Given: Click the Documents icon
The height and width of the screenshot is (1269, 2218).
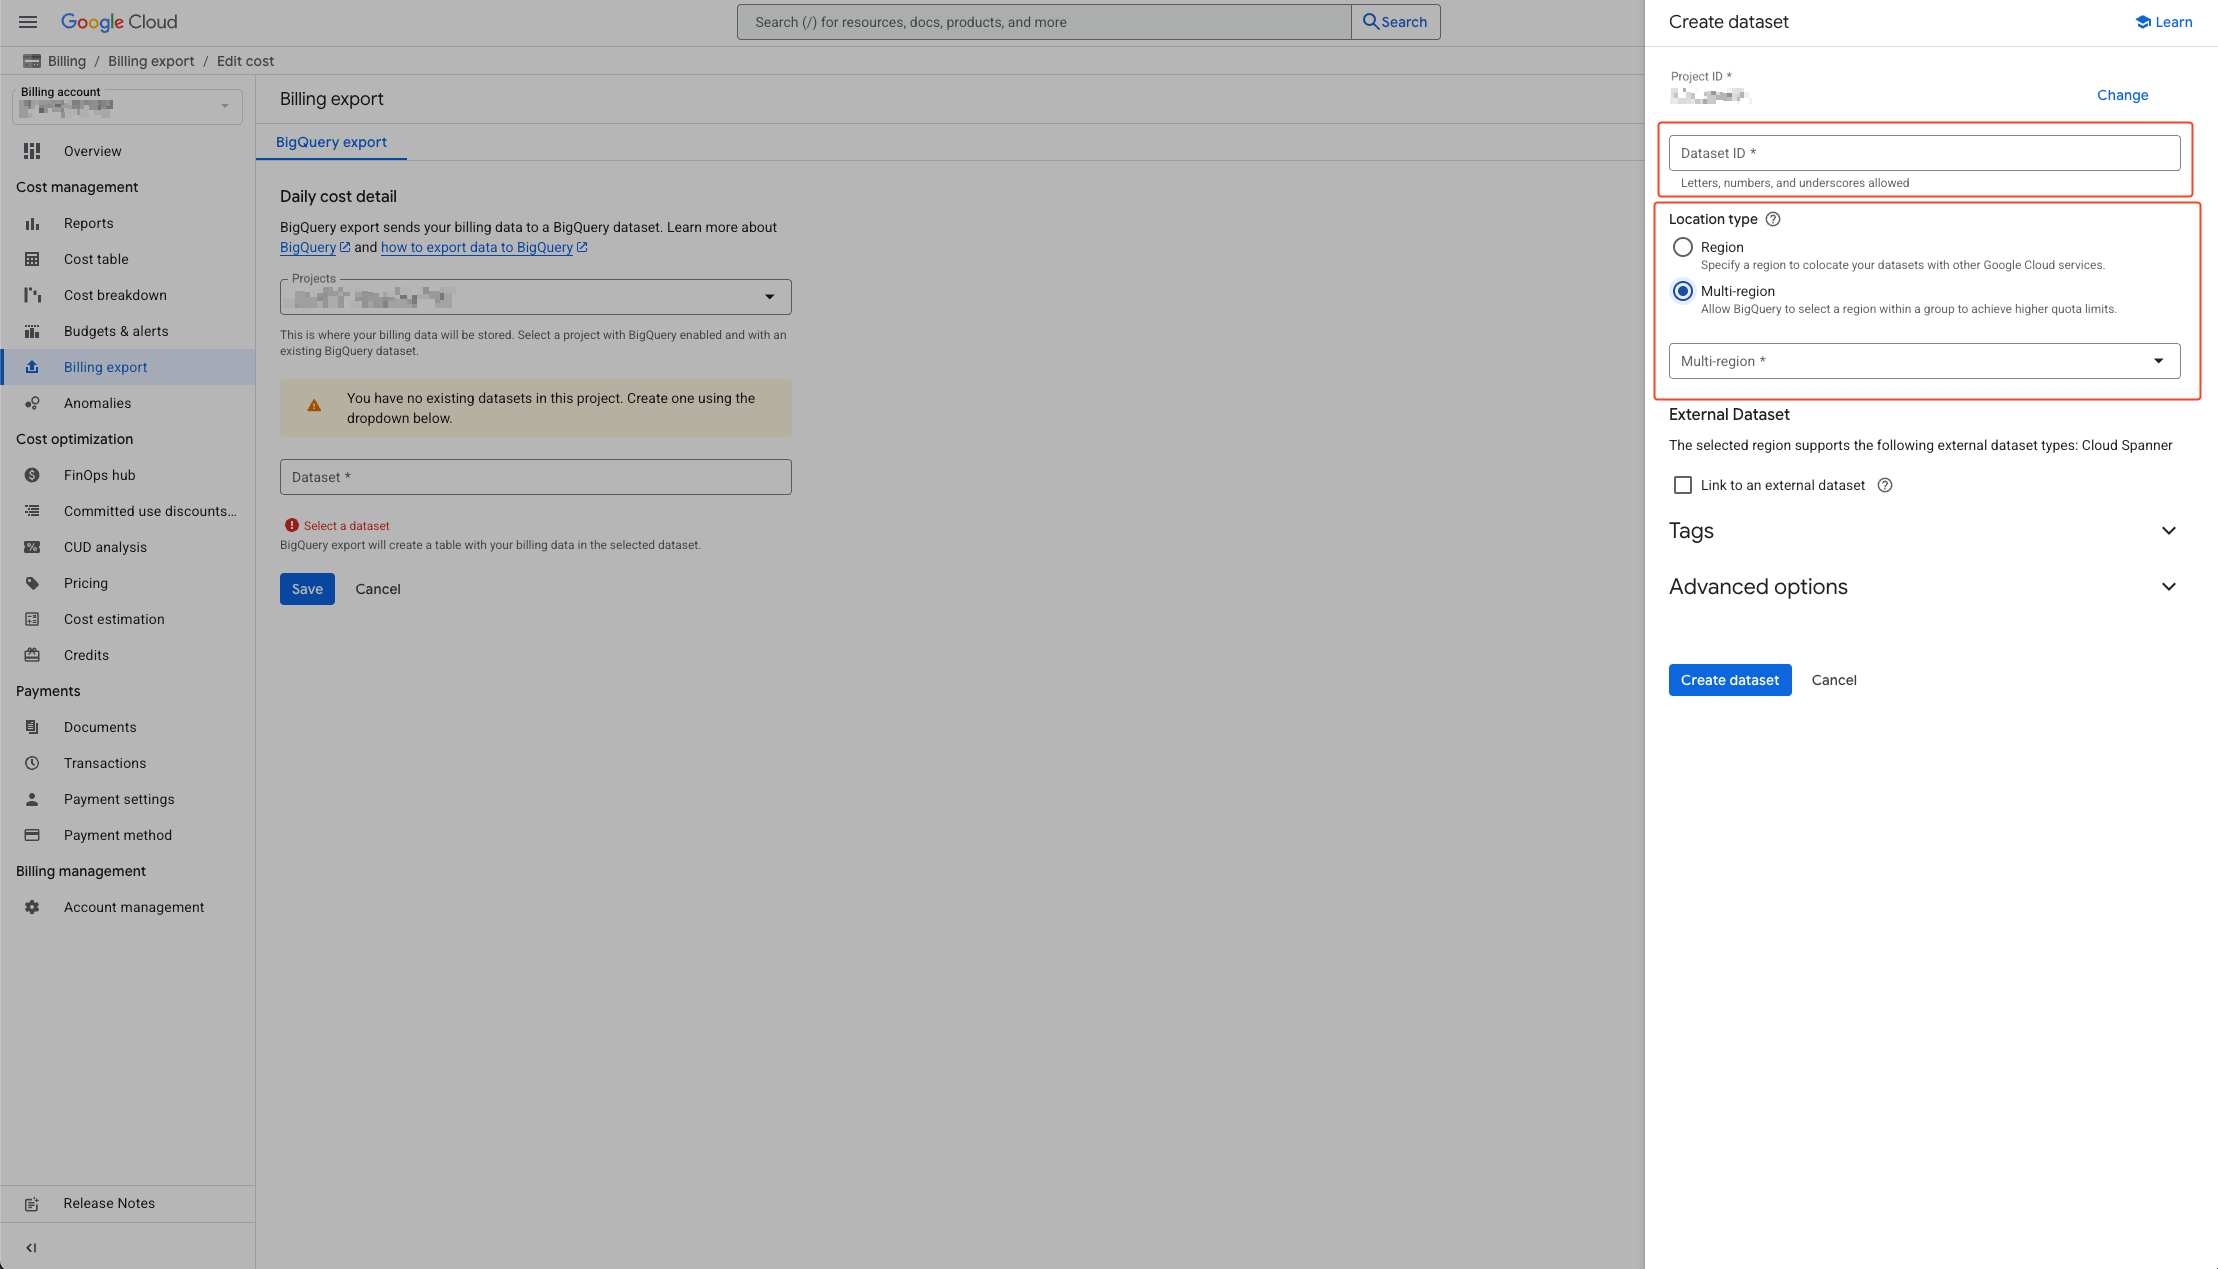Looking at the screenshot, I should (32, 727).
